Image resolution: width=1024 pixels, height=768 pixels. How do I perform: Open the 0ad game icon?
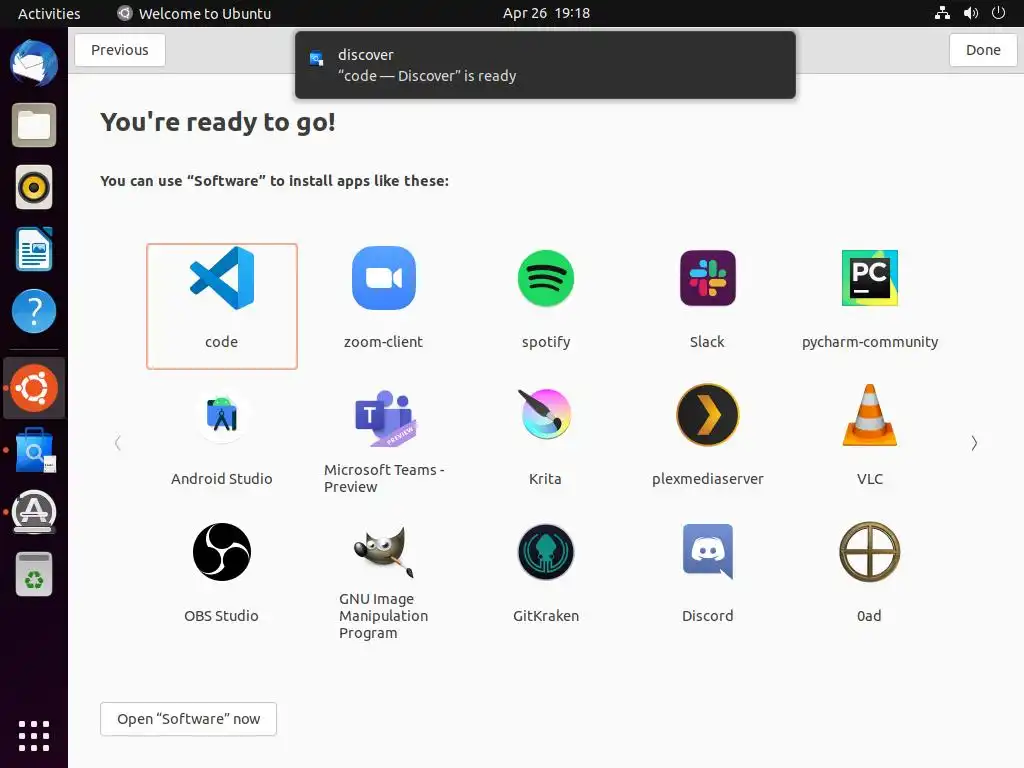[870, 552]
